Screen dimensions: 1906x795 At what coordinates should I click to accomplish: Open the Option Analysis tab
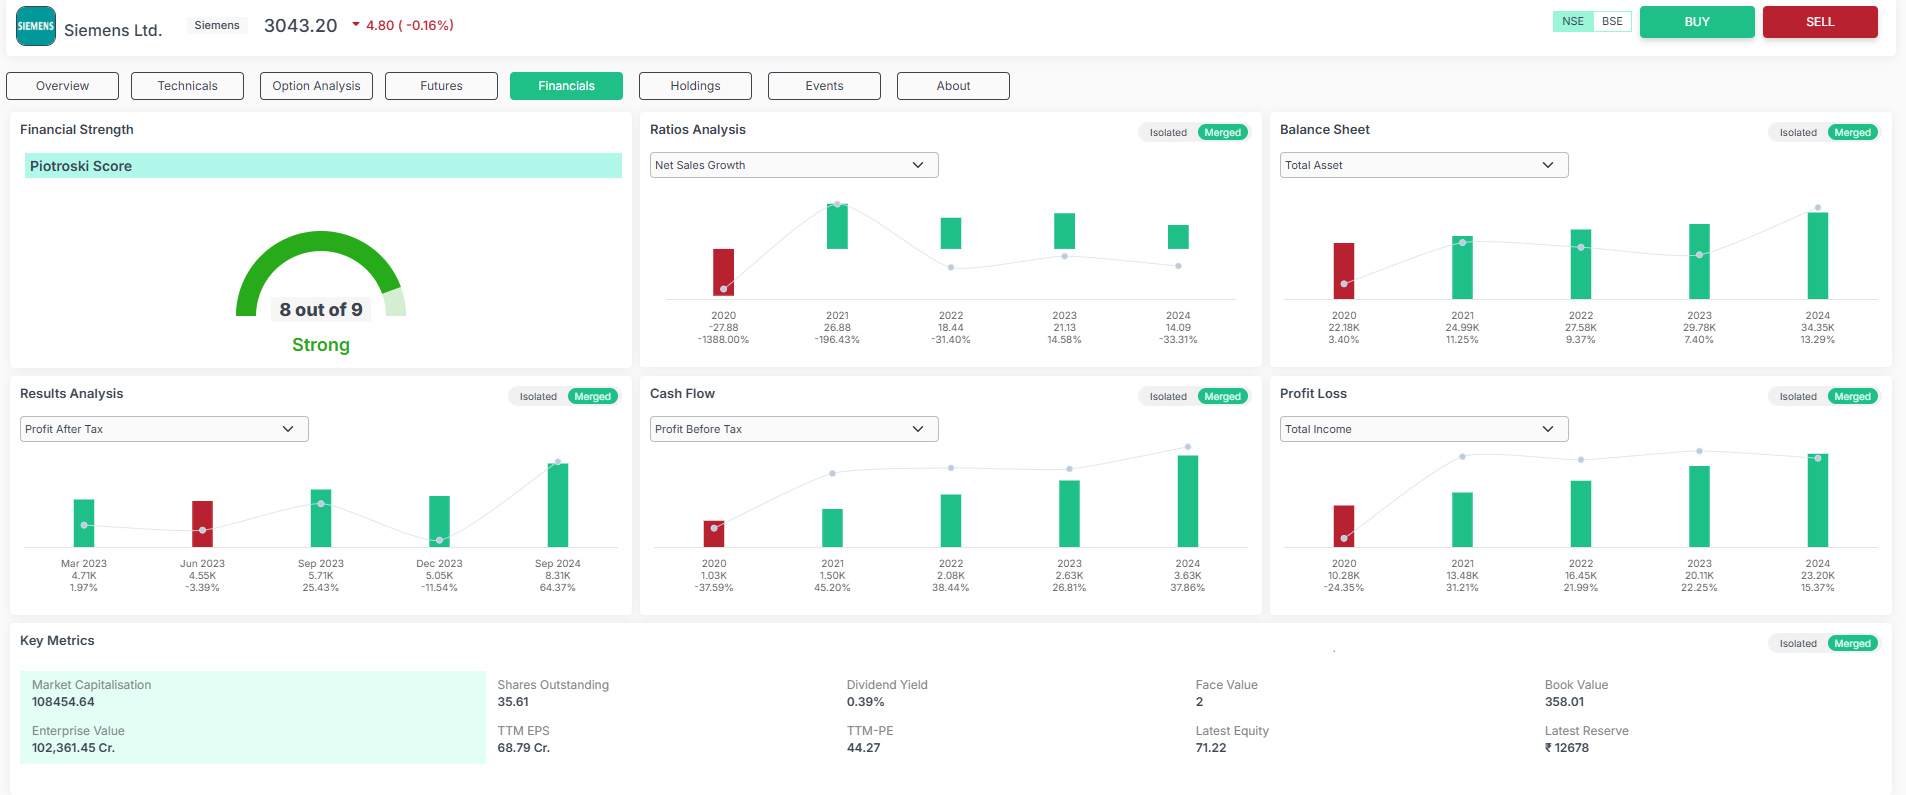point(316,86)
